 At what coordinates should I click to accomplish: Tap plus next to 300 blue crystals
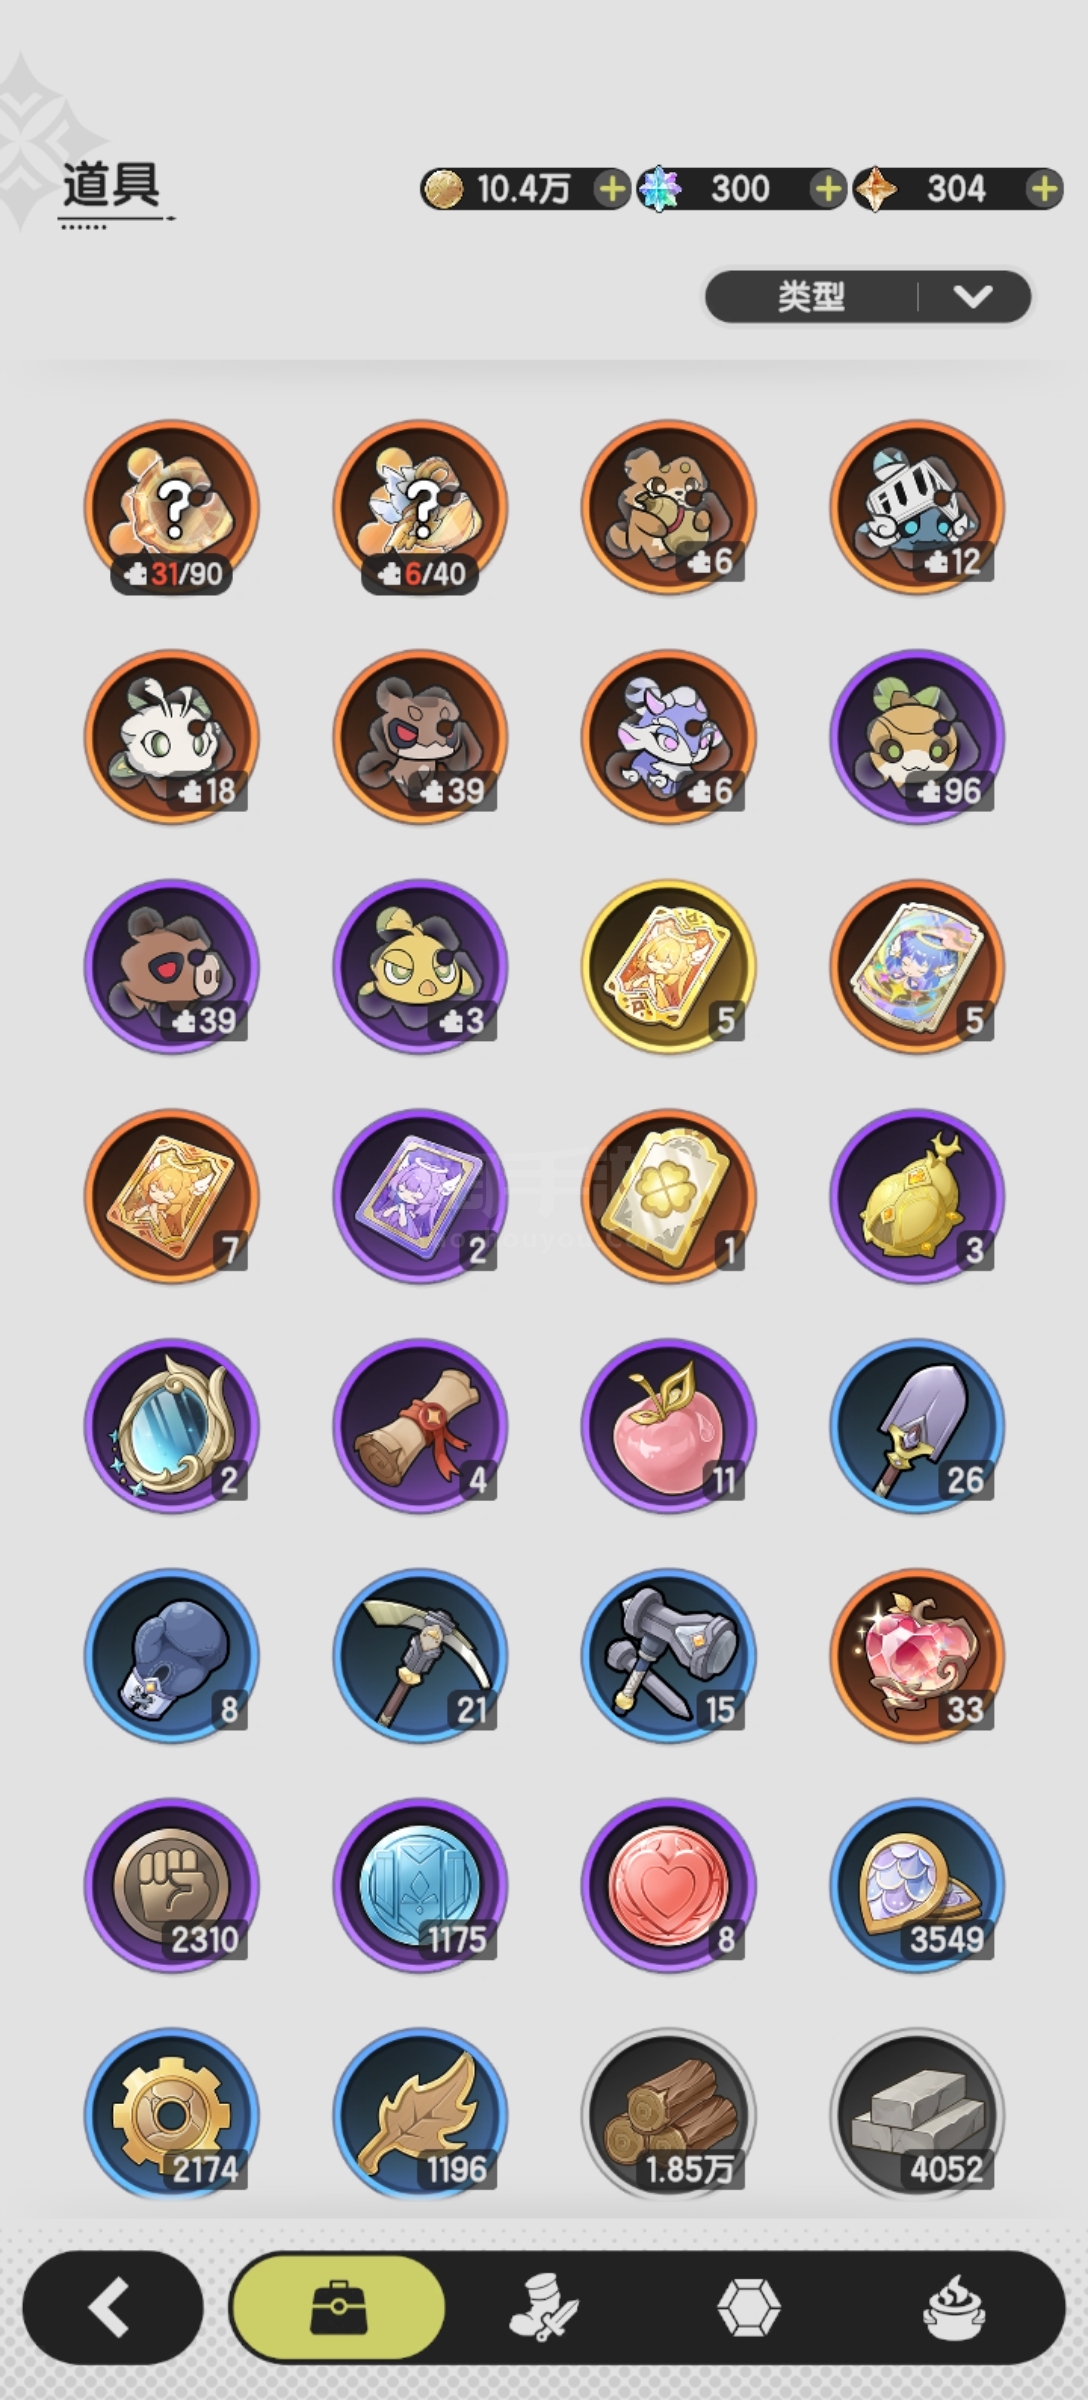click(x=827, y=188)
